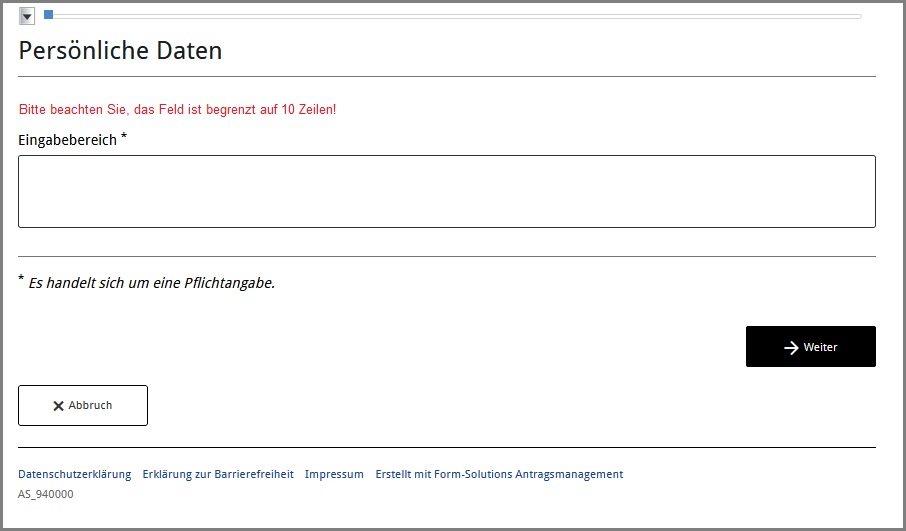The height and width of the screenshot is (531, 906).
Task: Open the Datenschutzerklärung link
Action: 75,474
